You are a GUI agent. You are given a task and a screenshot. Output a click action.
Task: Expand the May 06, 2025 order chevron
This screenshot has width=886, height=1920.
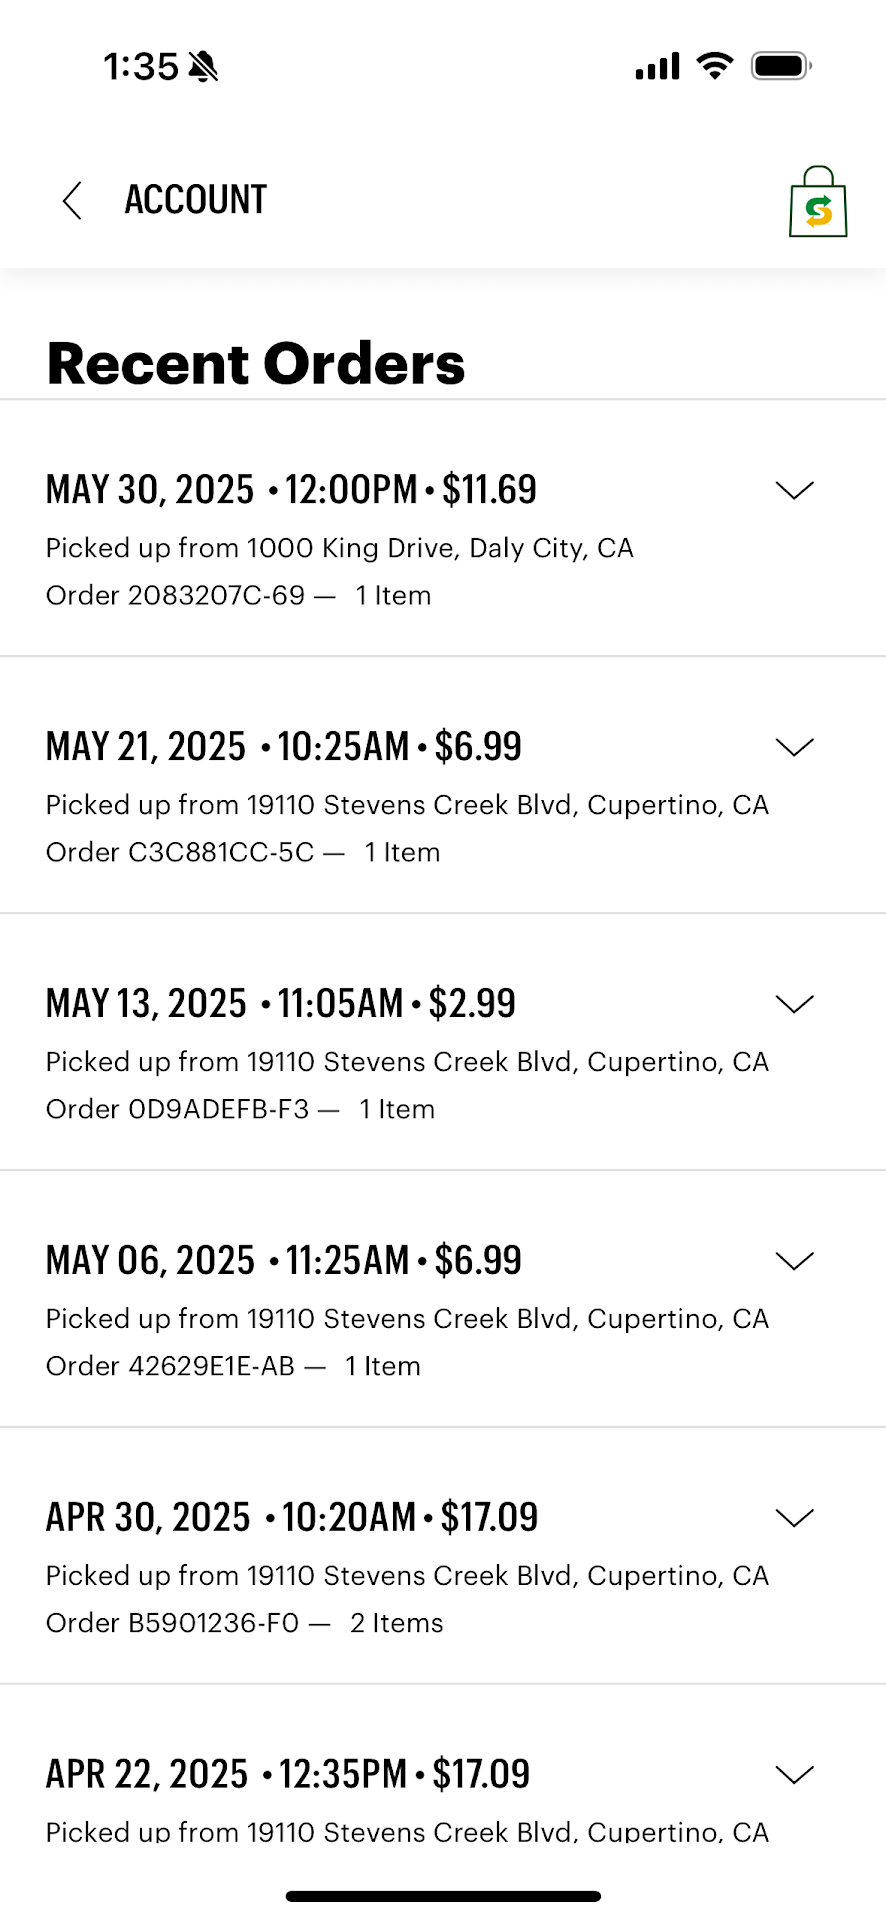(x=794, y=1261)
